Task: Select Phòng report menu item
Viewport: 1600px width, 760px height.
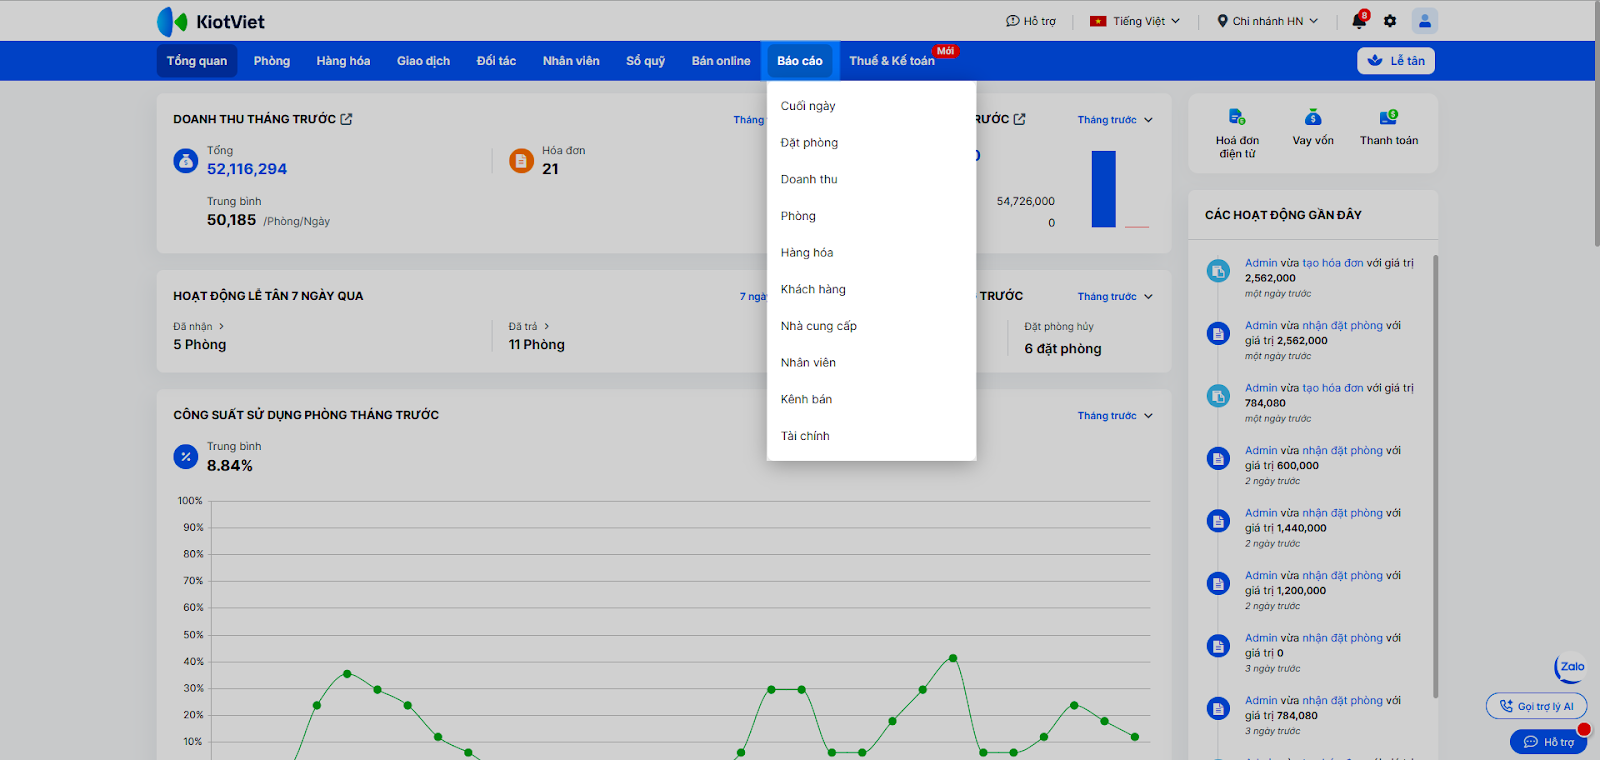Action: (x=871, y=216)
